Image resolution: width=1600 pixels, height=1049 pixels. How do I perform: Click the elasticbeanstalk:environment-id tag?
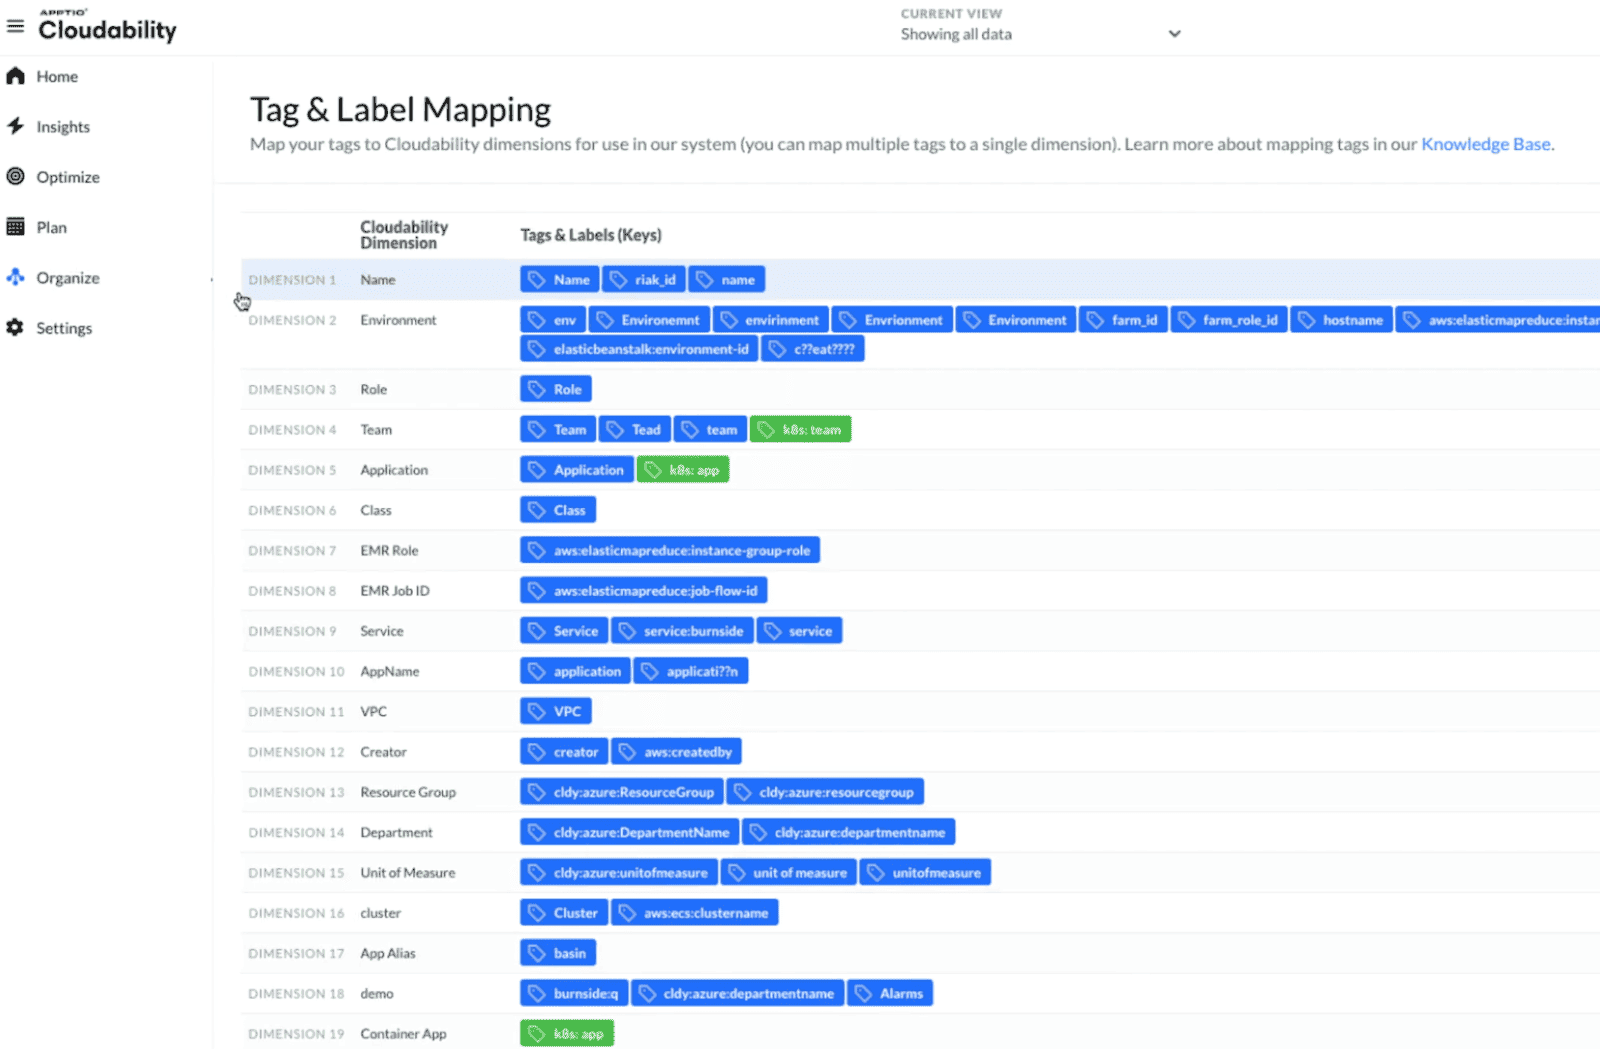point(639,349)
